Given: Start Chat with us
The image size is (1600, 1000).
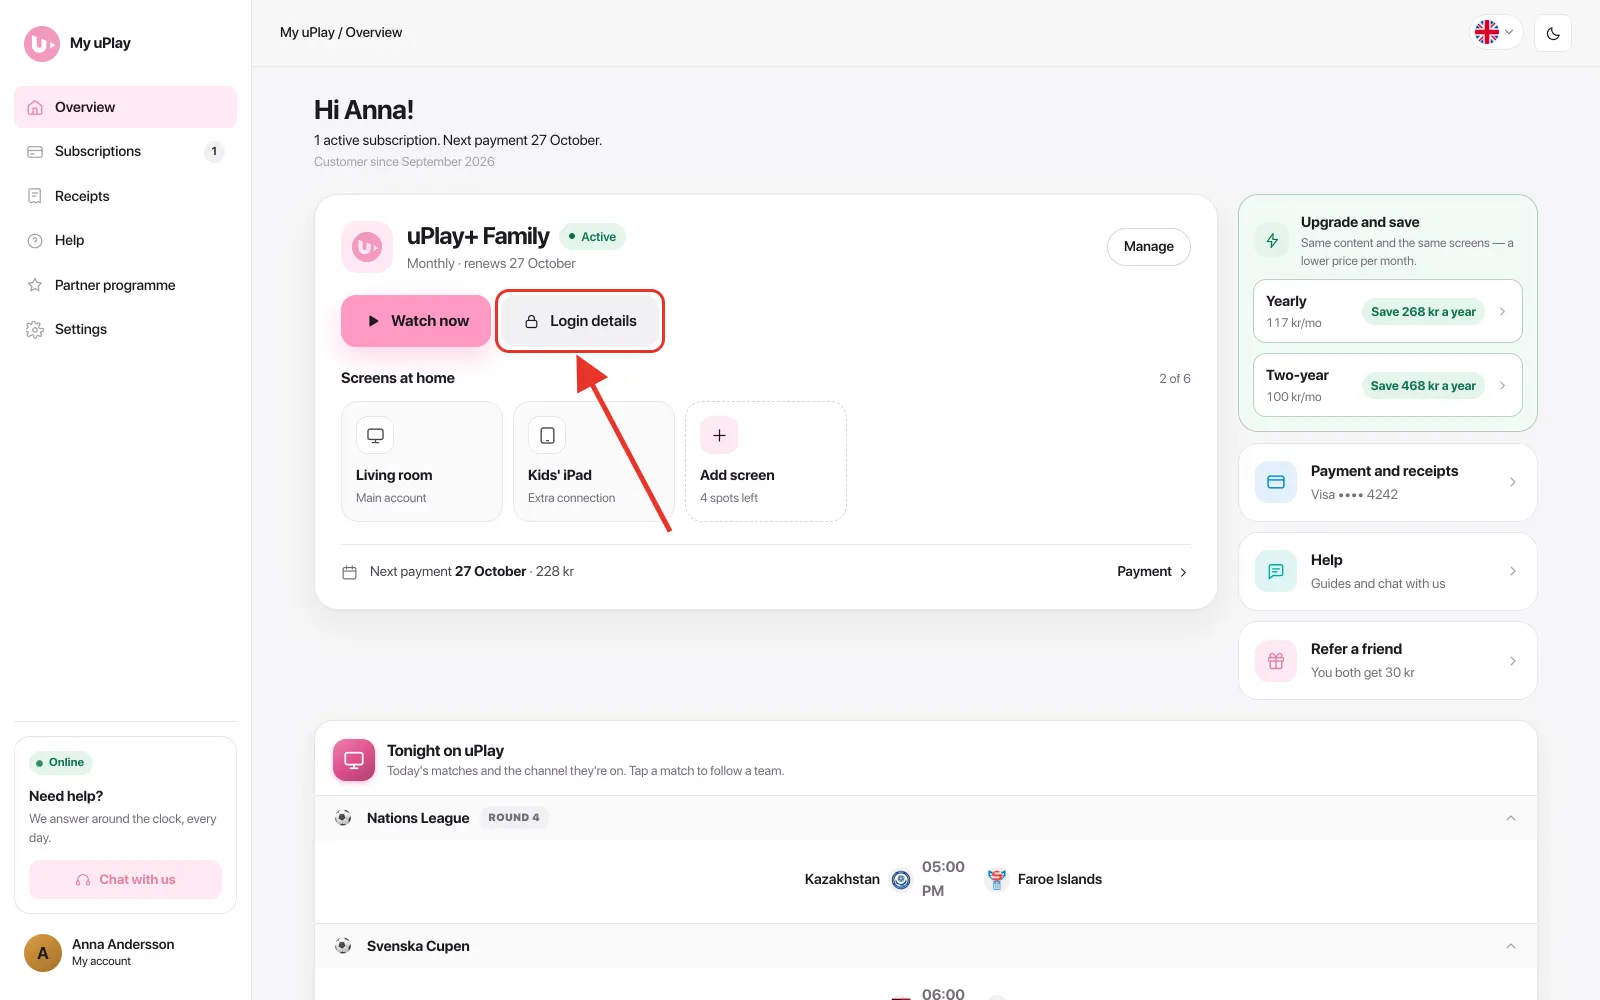Looking at the screenshot, I should pyautogui.click(x=125, y=880).
